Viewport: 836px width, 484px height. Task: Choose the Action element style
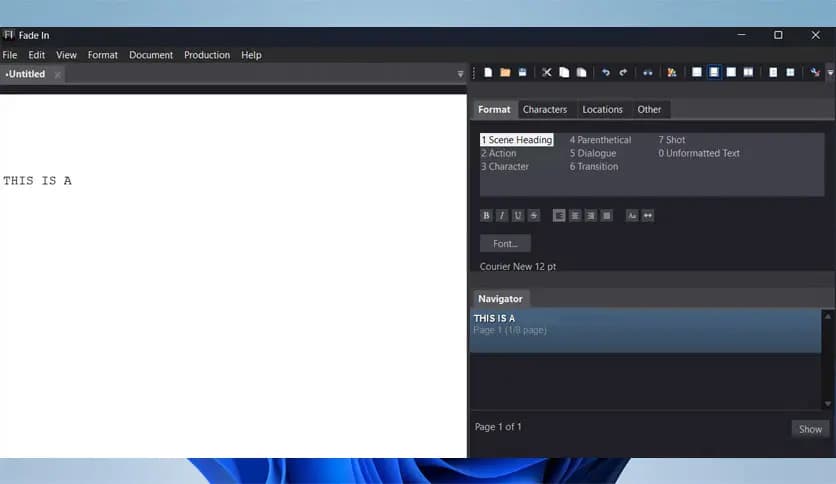(499, 153)
